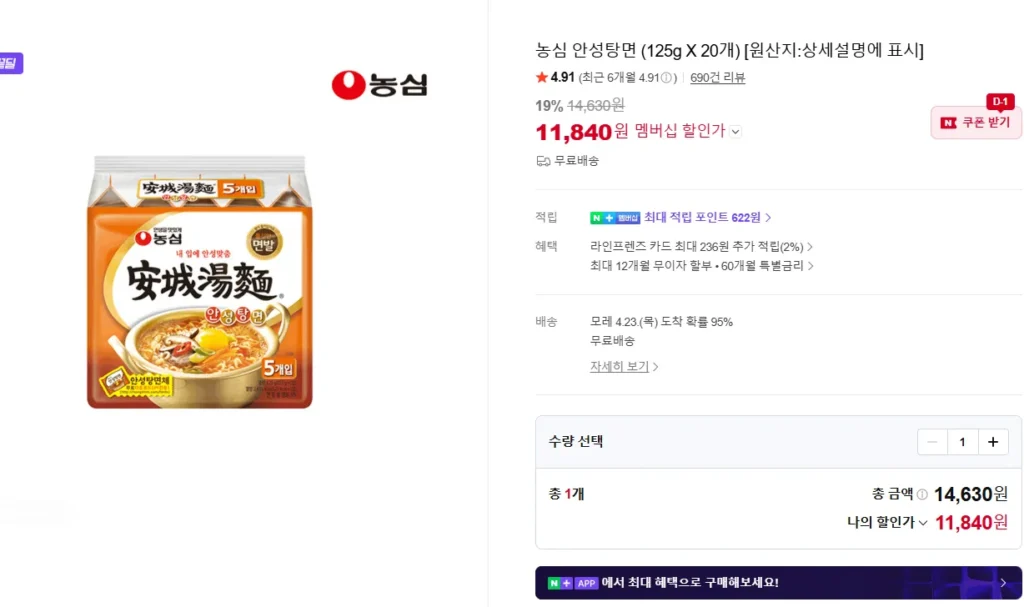Open the 690건 리뷰 link
The image size is (1024, 607).
(717, 78)
